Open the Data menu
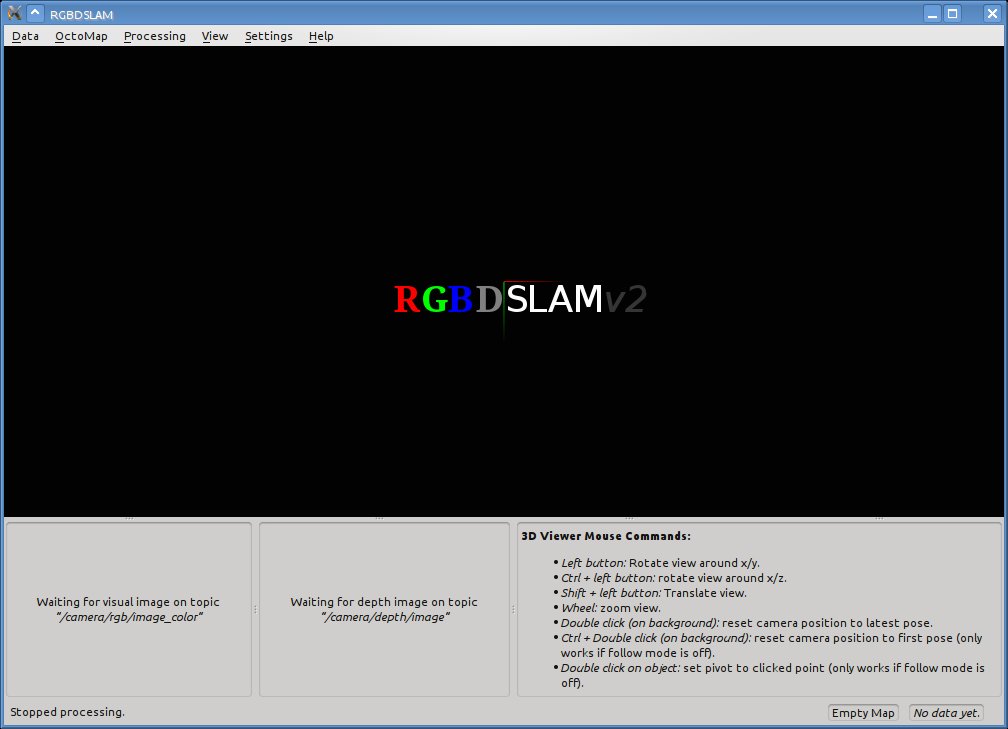This screenshot has width=1008, height=729. point(25,36)
